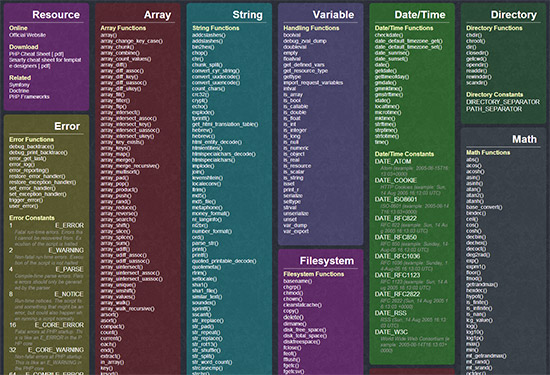This screenshot has width=550, height=375.
Task: Open array_merge_recursive() entry
Action: click(x=130, y=166)
